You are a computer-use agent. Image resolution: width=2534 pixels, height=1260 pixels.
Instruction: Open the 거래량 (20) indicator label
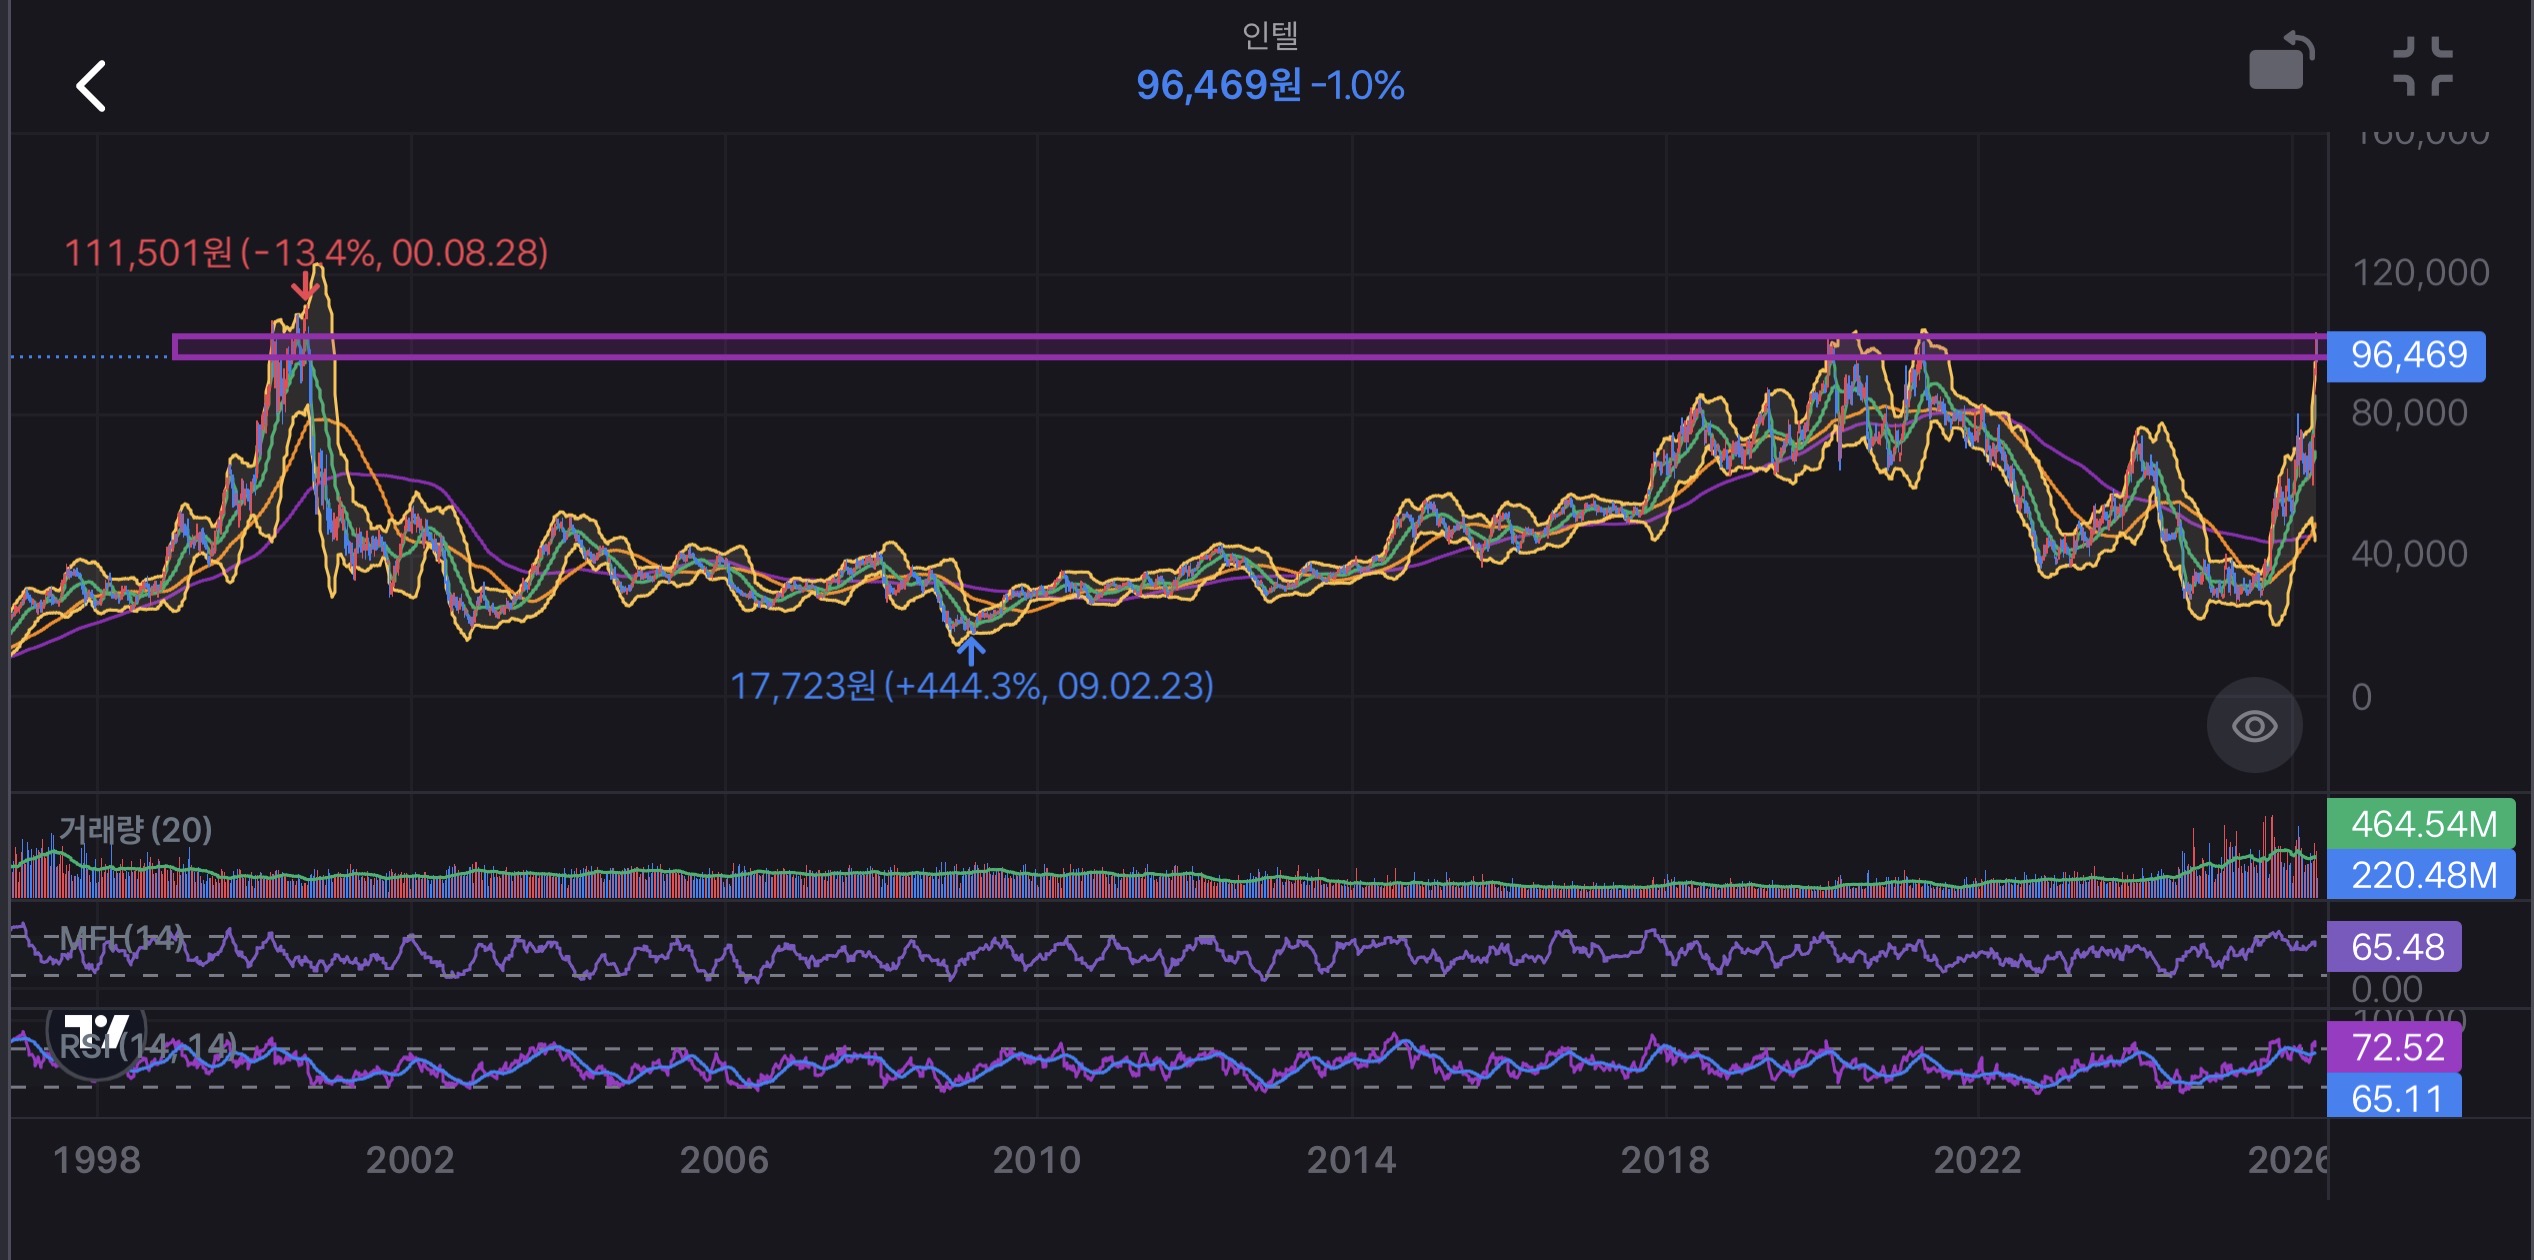coord(135,829)
